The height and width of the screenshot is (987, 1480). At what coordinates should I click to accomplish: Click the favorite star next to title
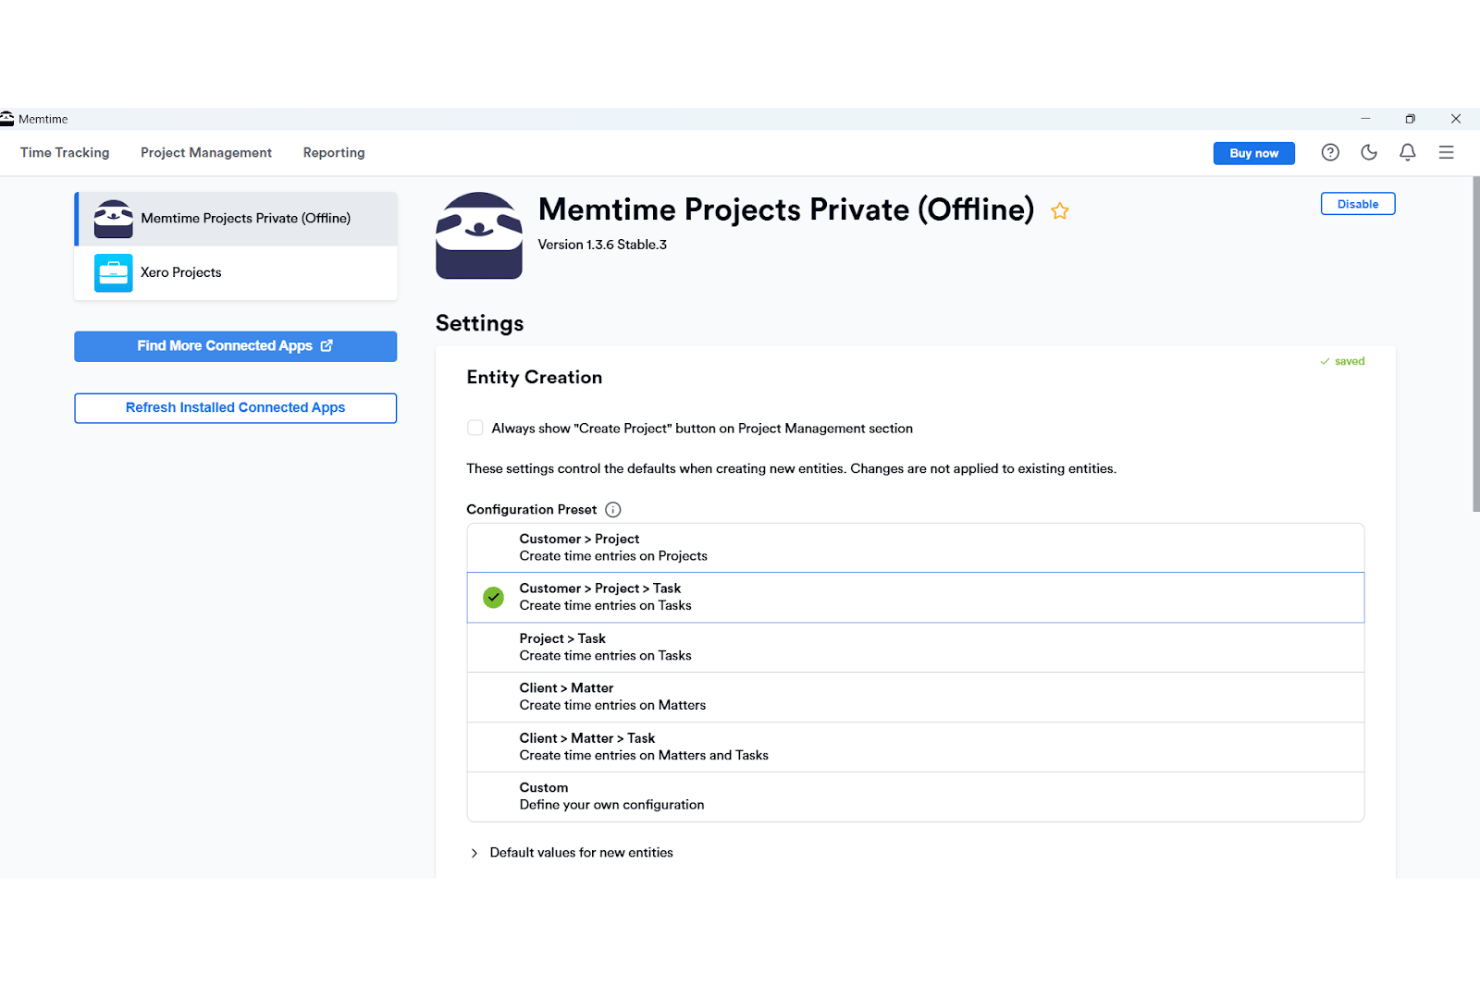1060,211
